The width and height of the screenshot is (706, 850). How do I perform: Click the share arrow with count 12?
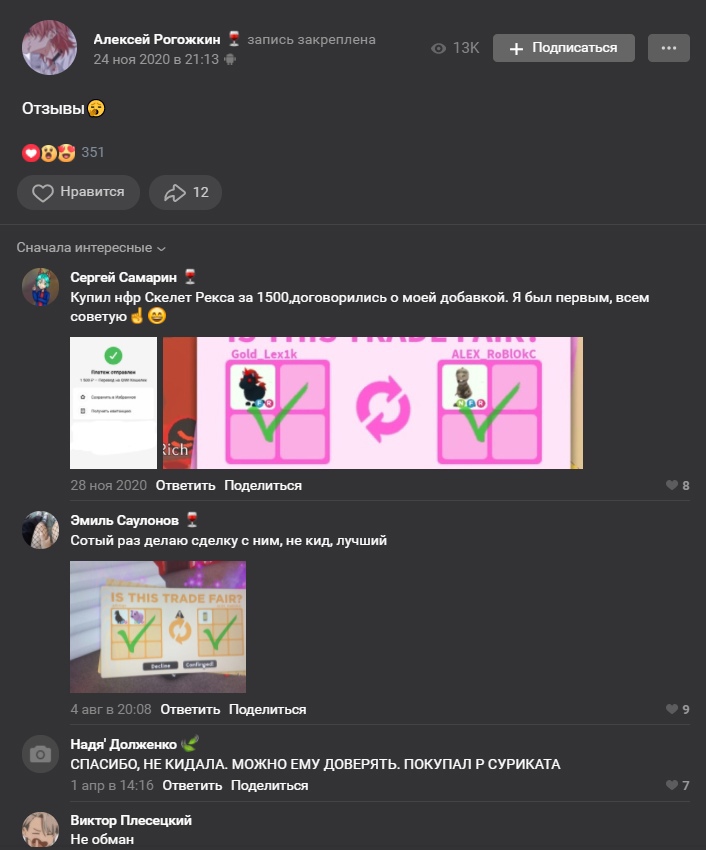click(x=185, y=192)
